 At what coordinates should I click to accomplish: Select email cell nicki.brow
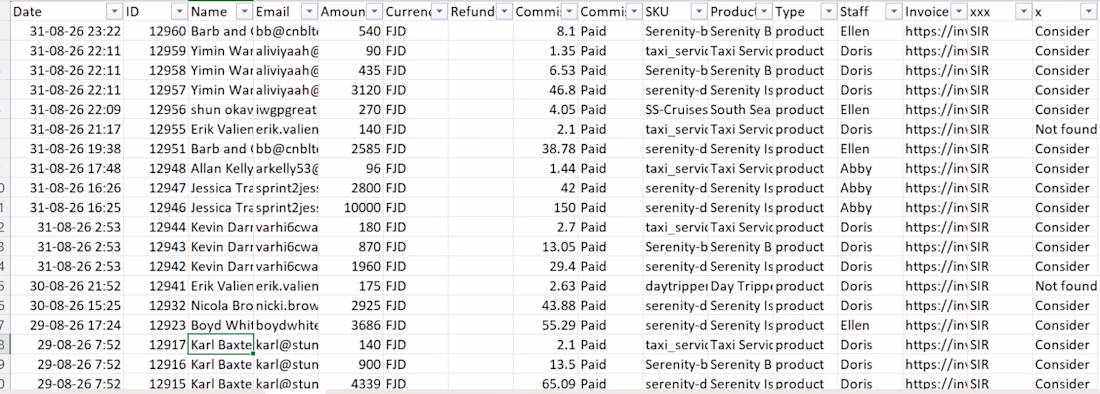pyautogui.click(x=286, y=306)
